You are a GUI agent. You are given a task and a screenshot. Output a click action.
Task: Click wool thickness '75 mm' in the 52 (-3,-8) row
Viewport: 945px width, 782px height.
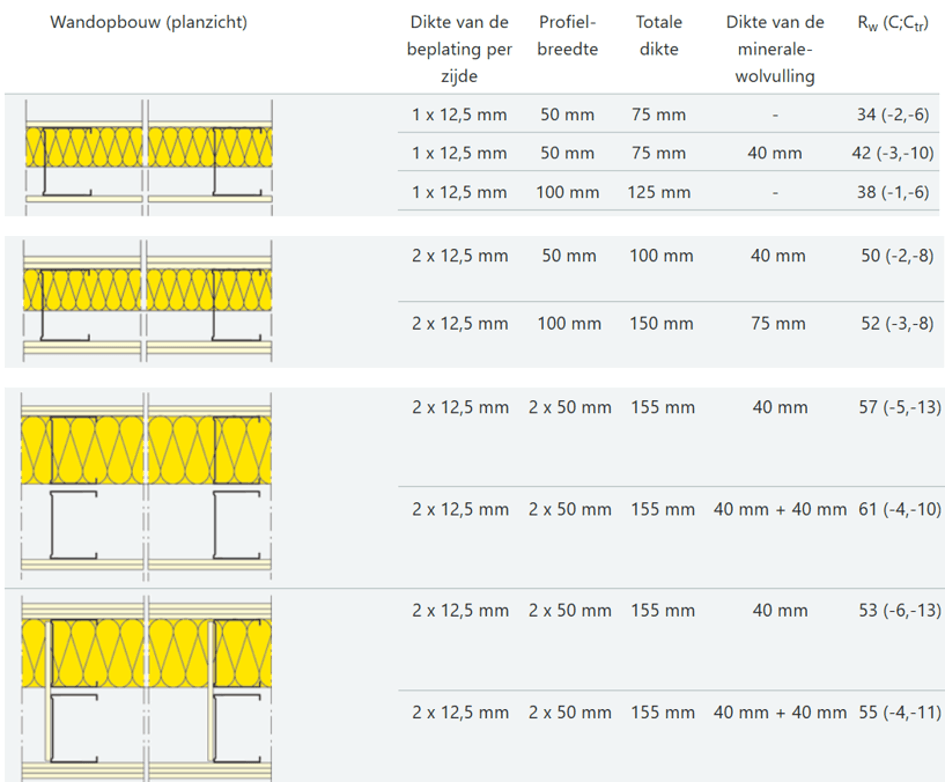pyautogui.click(x=778, y=324)
